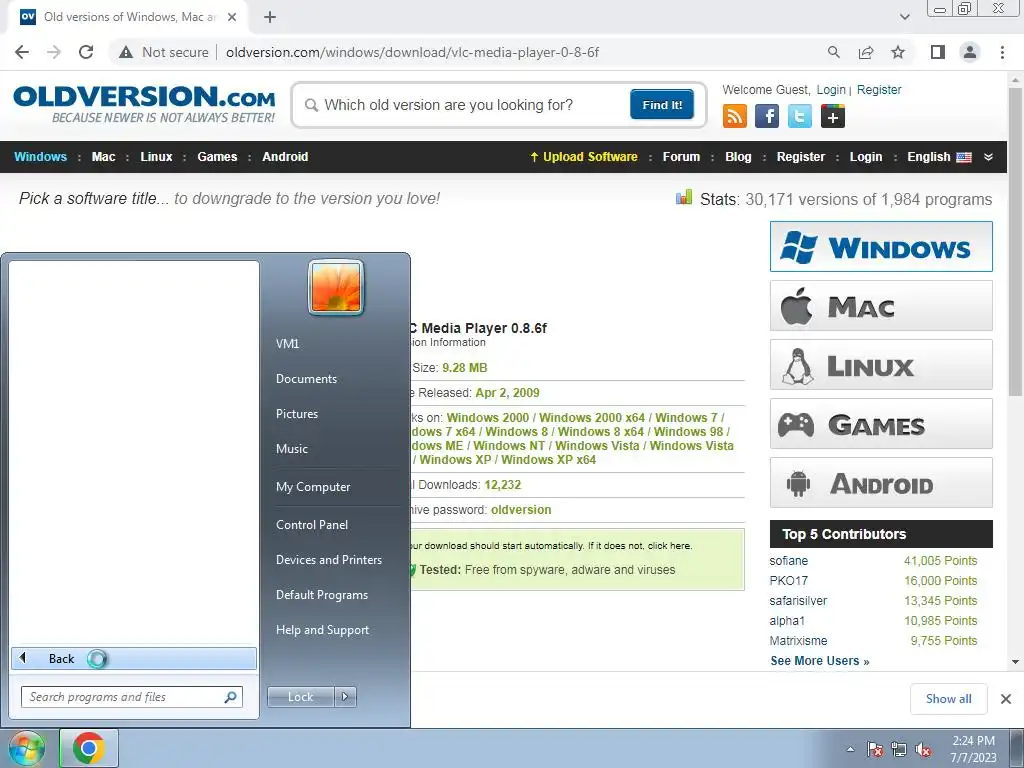This screenshot has width=1024, height=768.
Task: Open the Login link near Welcome Guest
Action: point(831,89)
